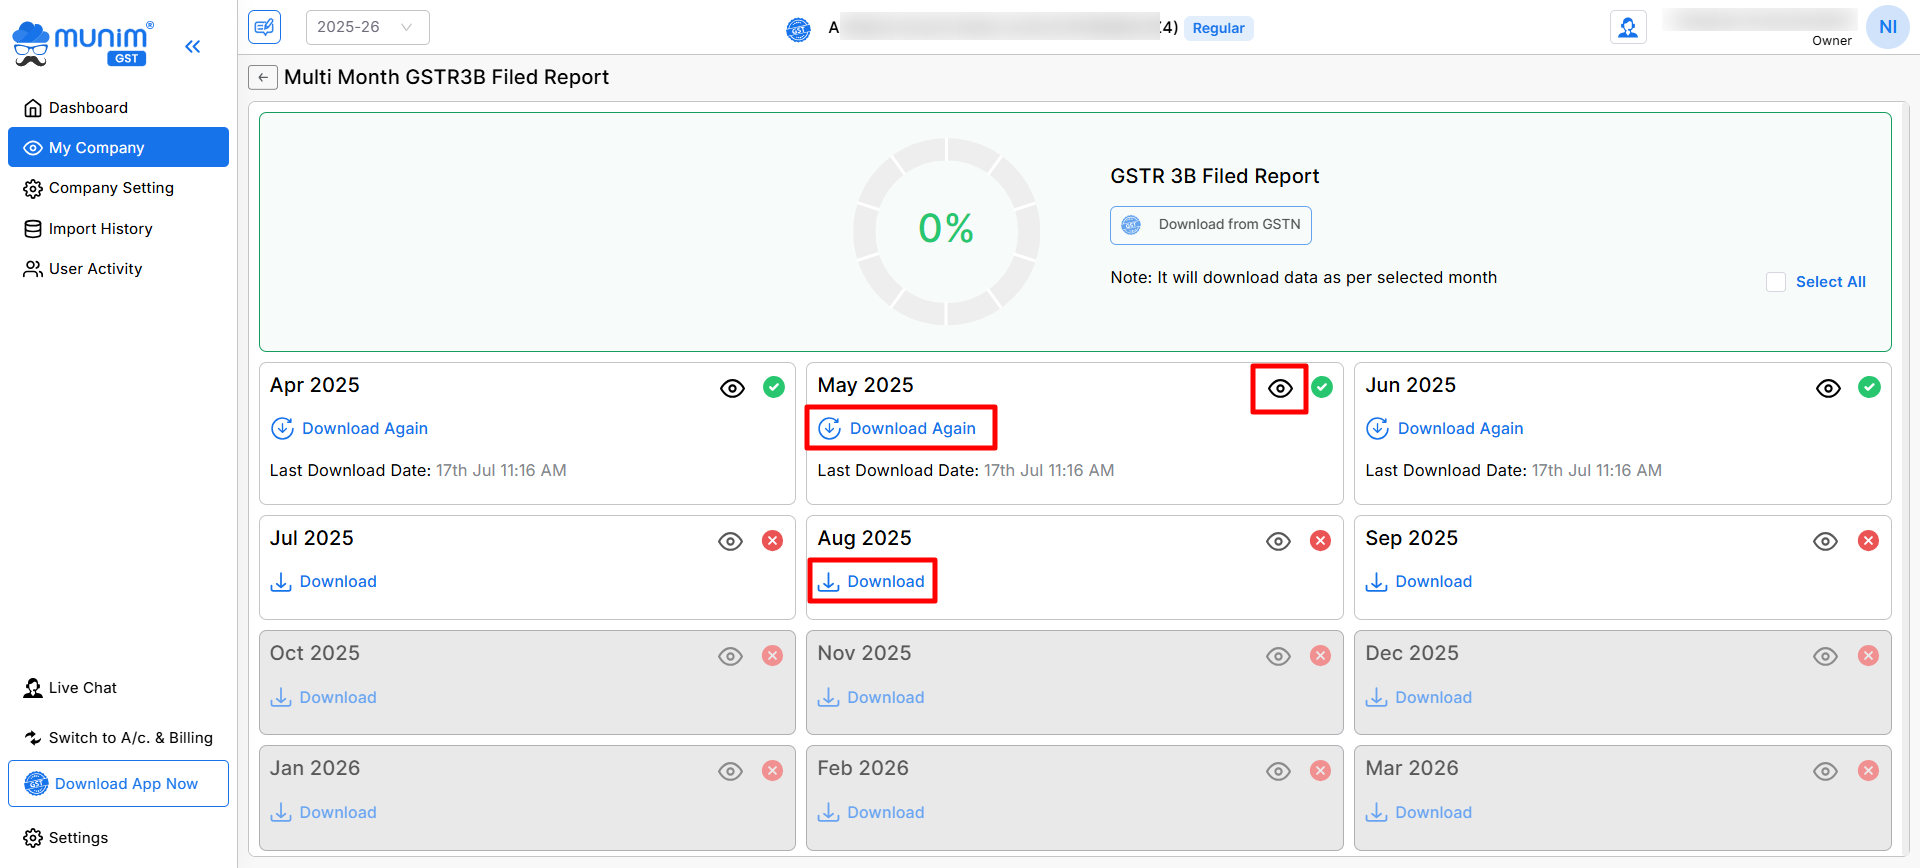
Task: Click the 0% circular progress indicator
Action: tap(946, 230)
